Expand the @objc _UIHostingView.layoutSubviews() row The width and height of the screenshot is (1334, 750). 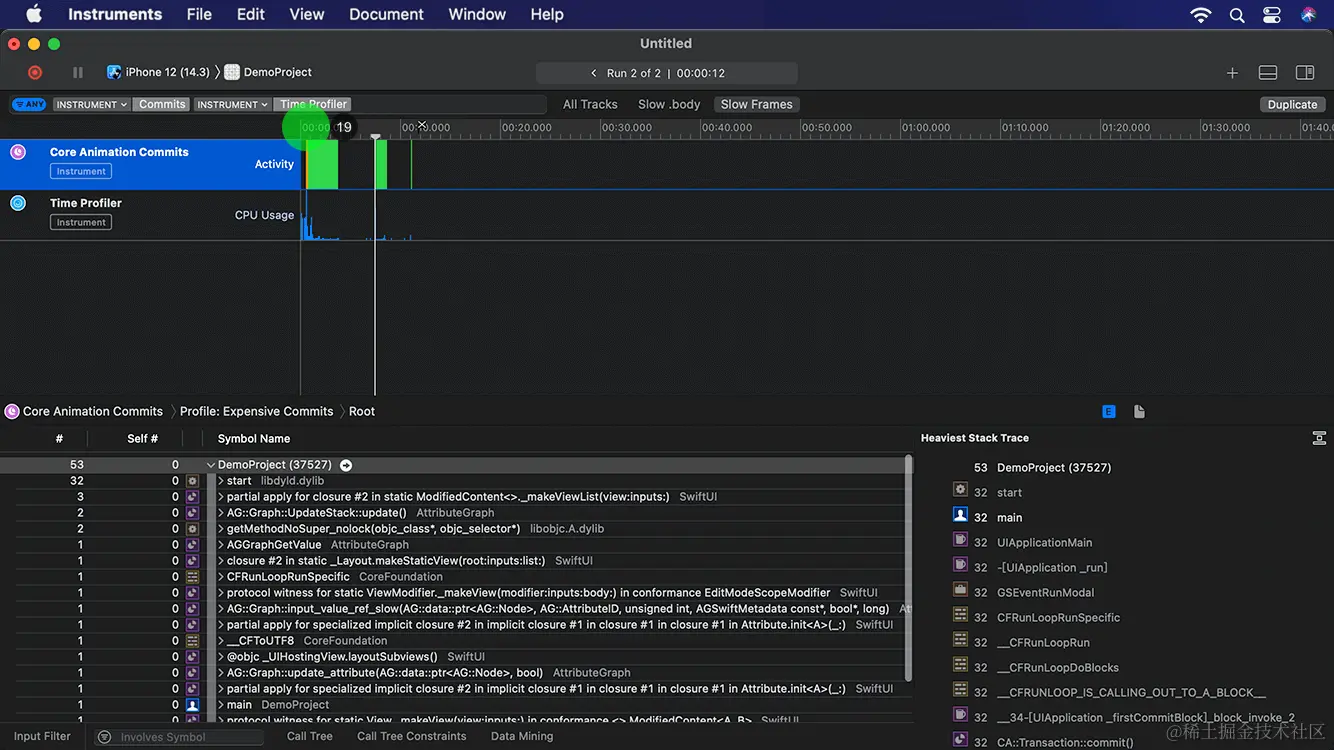(221, 657)
